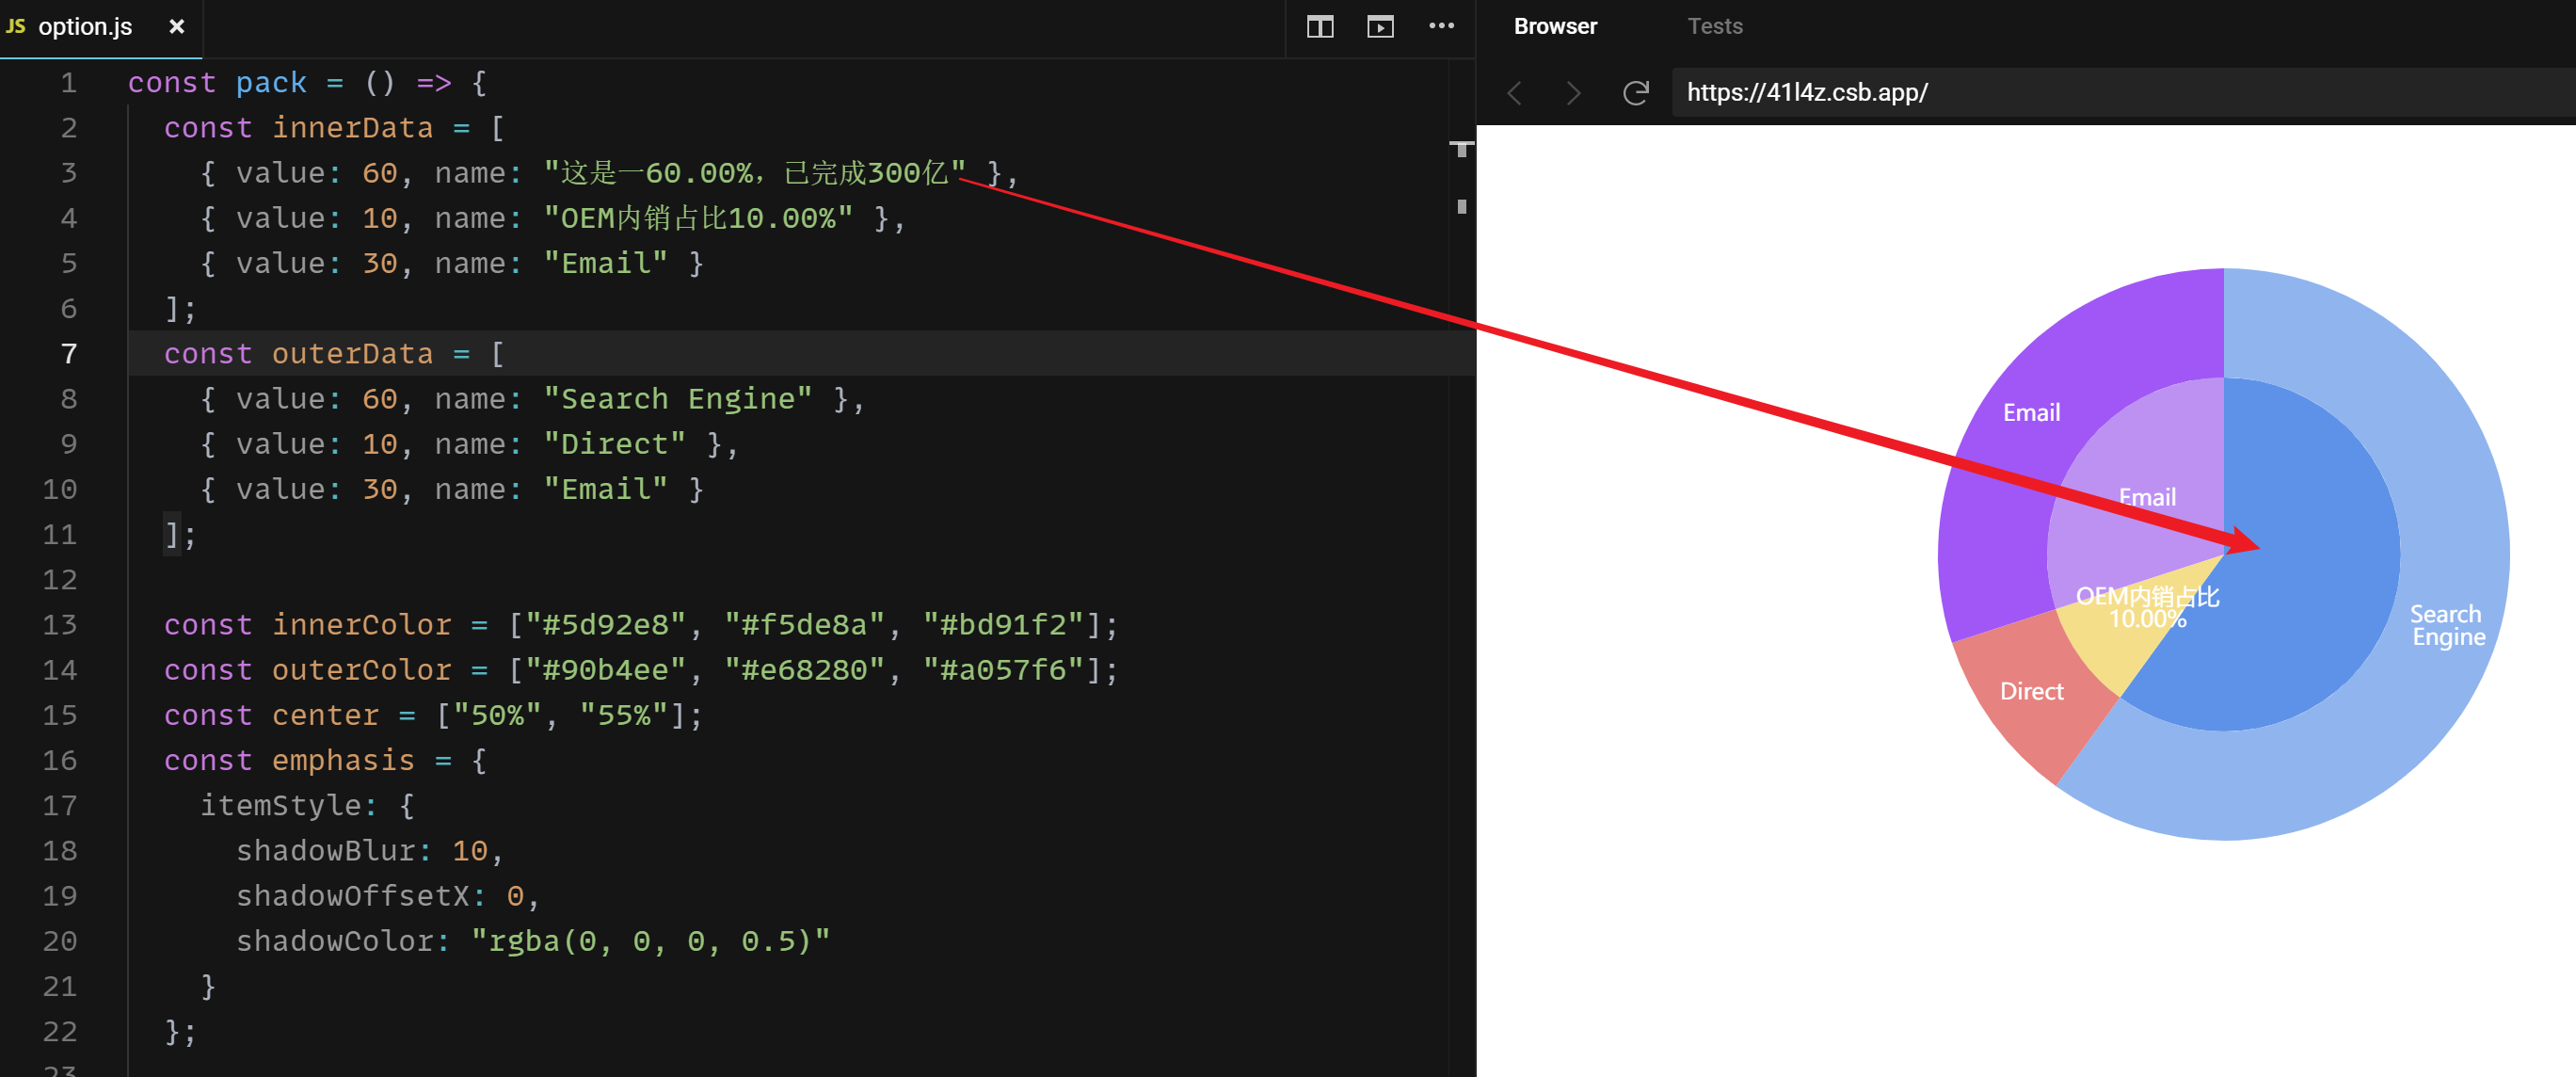This screenshot has width=2576, height=1077.
Task: Click the browser back arrow
Action: pyautogui.click(x=1515, y=93)
